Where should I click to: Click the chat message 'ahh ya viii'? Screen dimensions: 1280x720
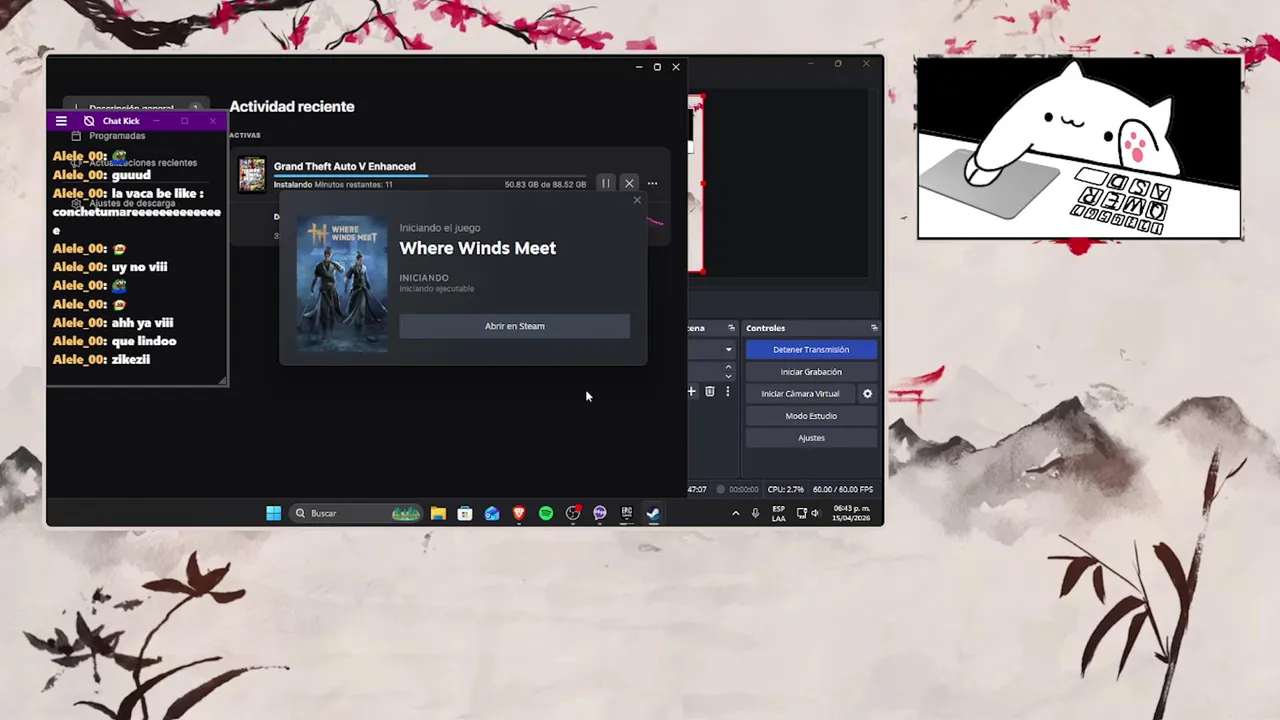point(142,323)
